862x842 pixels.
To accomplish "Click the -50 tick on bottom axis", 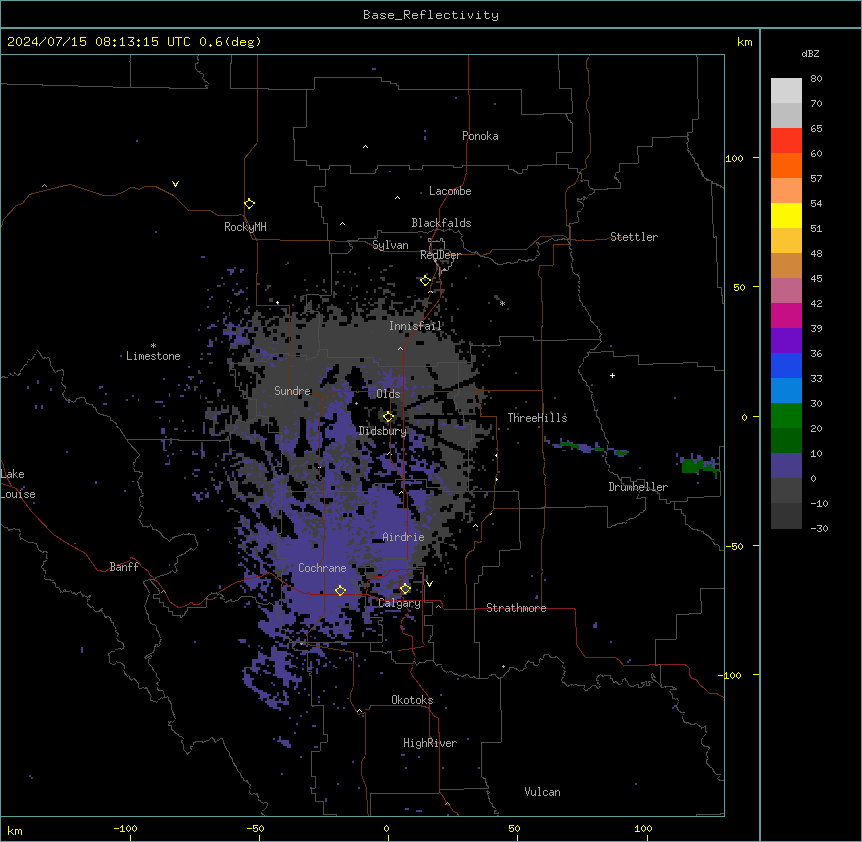I will pyautogui.click(x=255, y=828).
